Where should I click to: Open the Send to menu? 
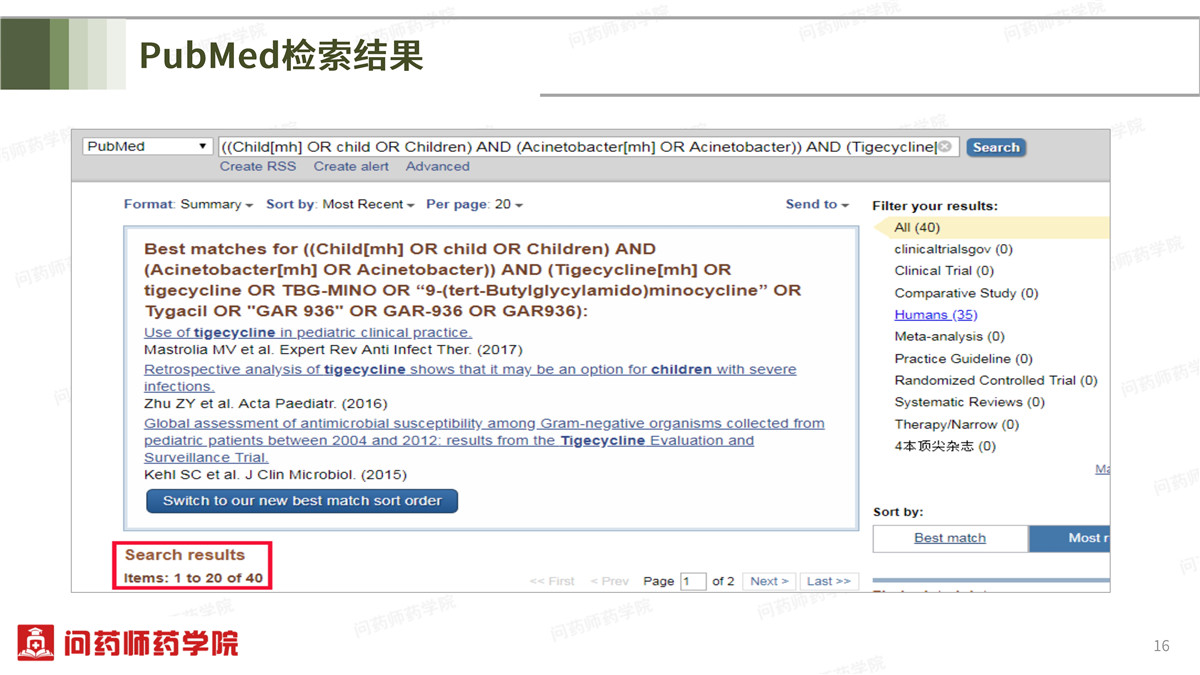coord(817,204)
